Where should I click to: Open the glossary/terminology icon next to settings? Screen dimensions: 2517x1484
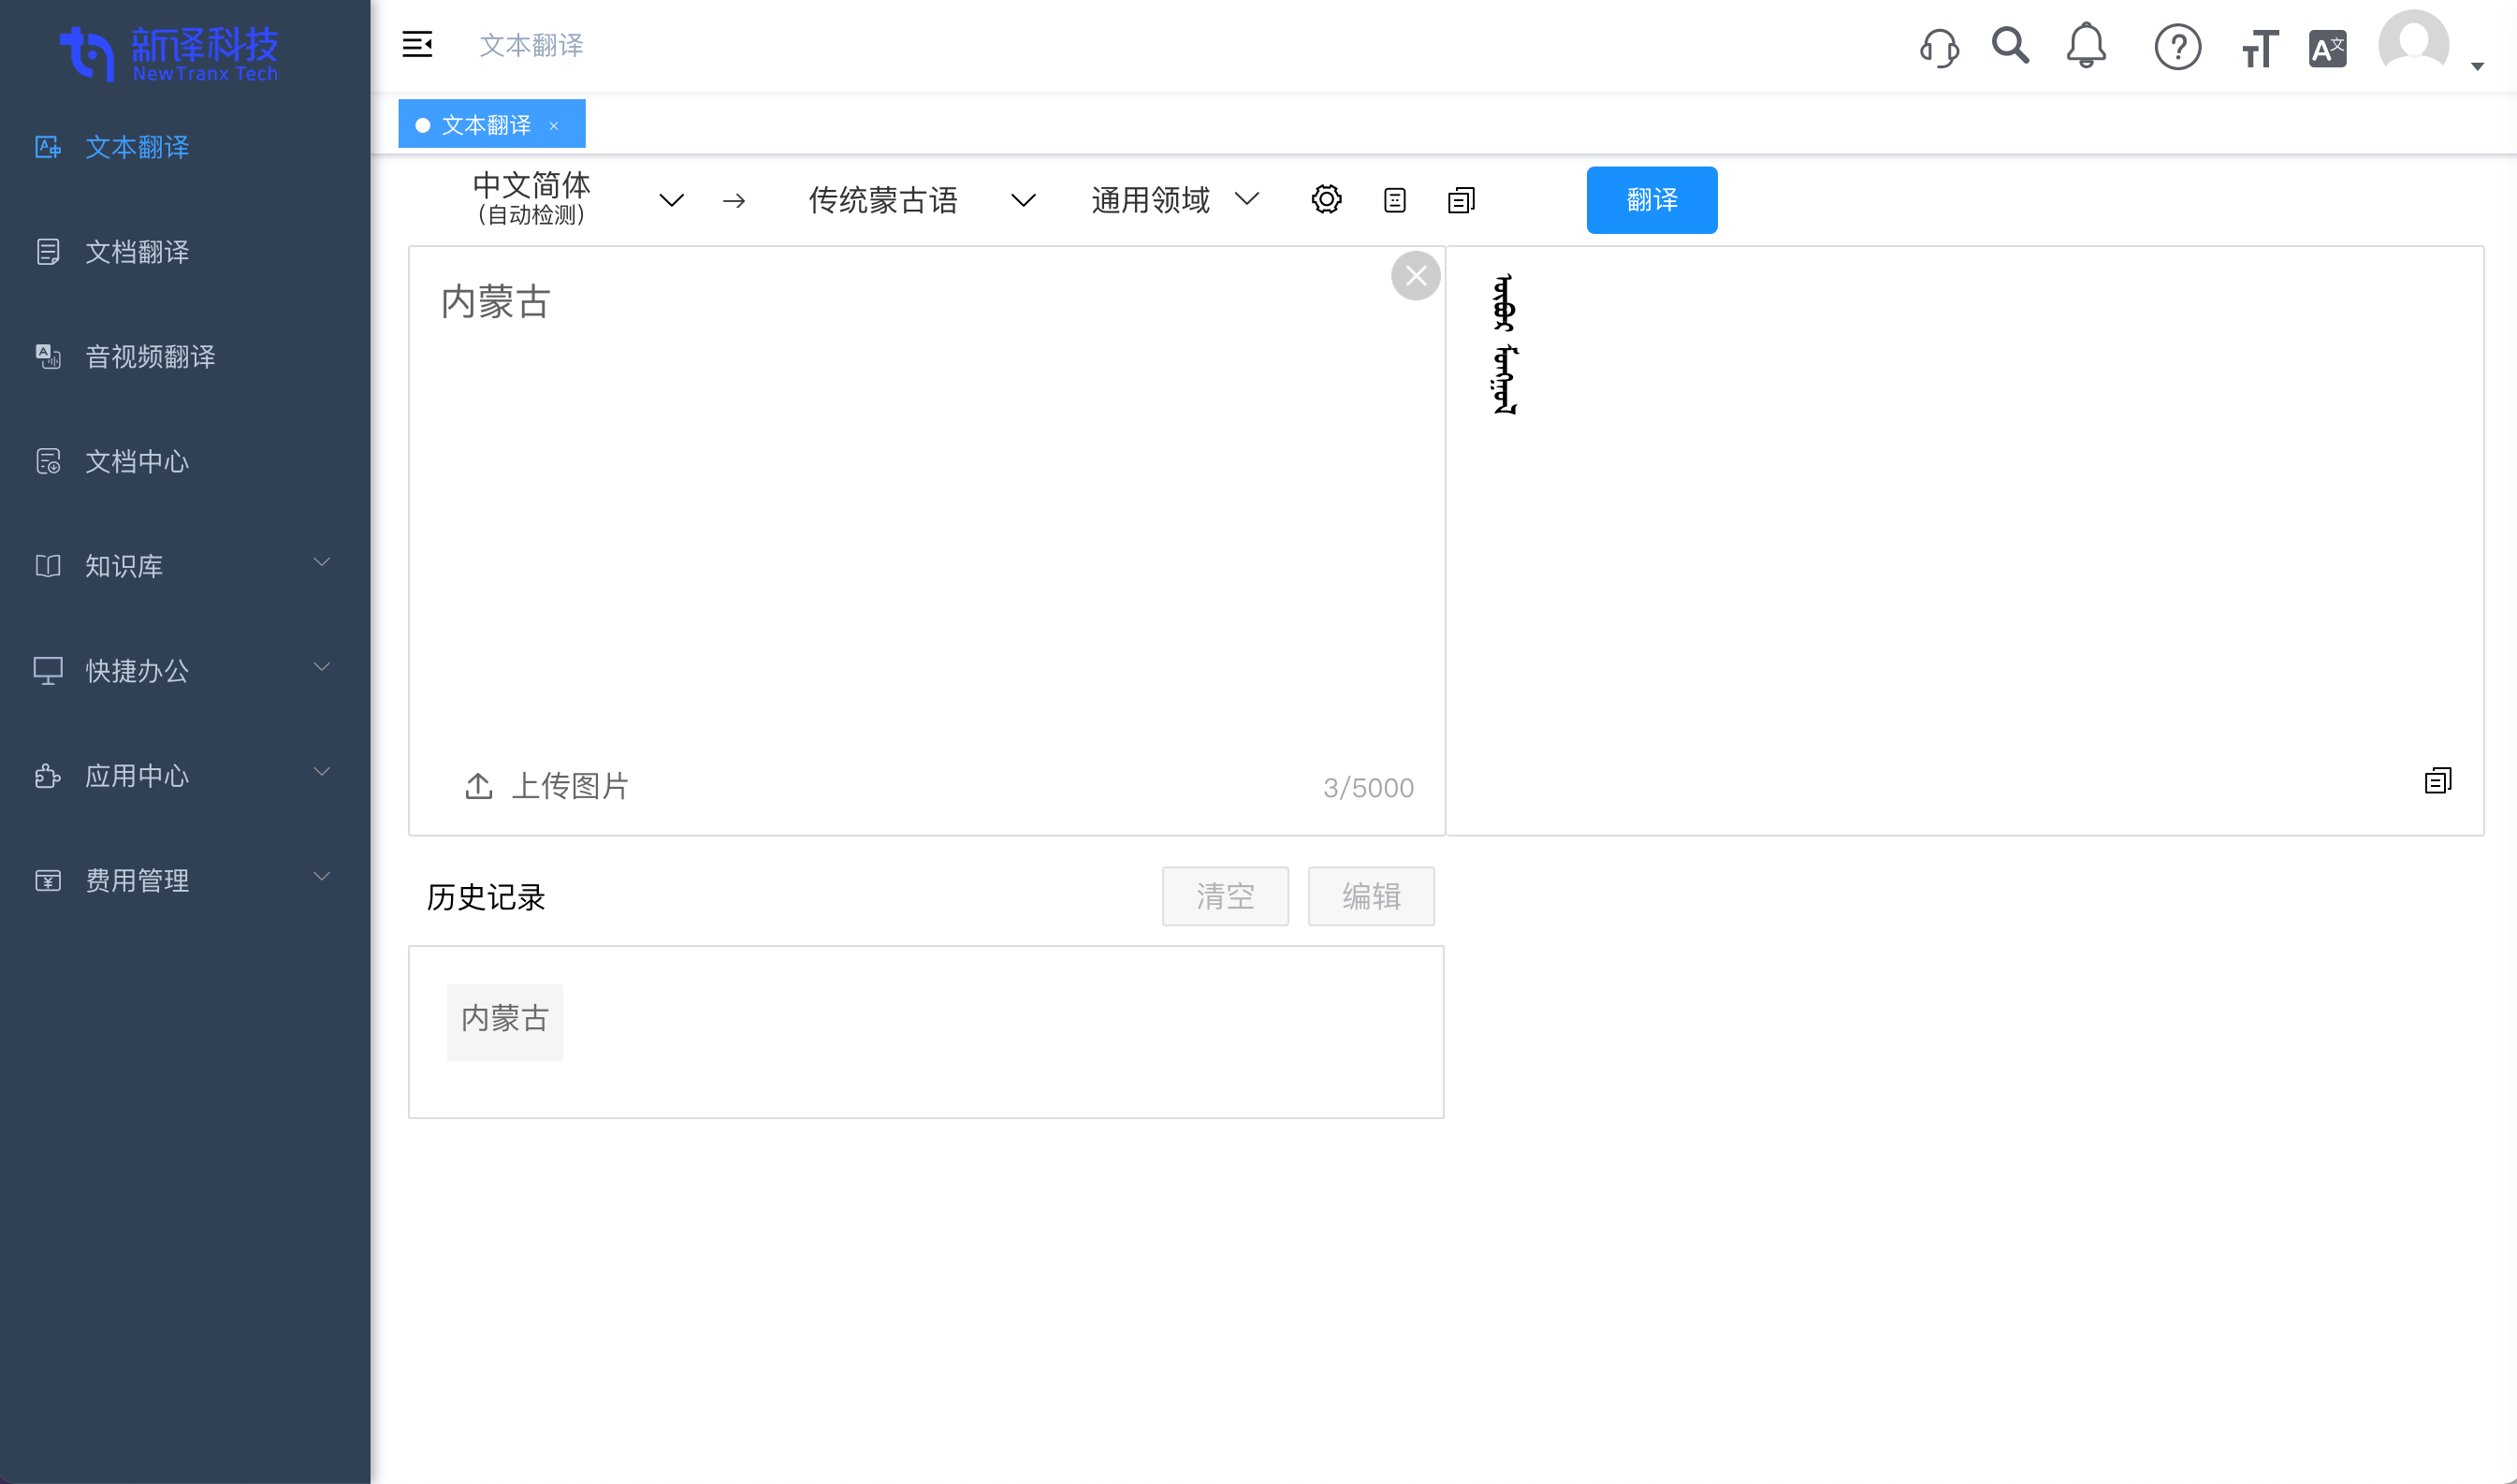(x=1394, y=199)
